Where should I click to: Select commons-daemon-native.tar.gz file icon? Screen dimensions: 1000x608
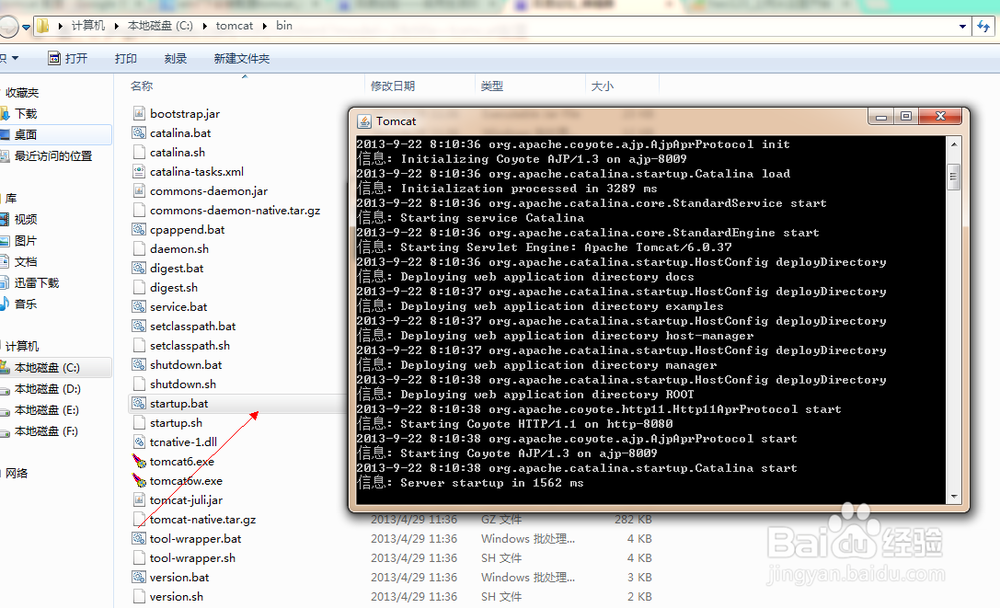coord(139,211)
